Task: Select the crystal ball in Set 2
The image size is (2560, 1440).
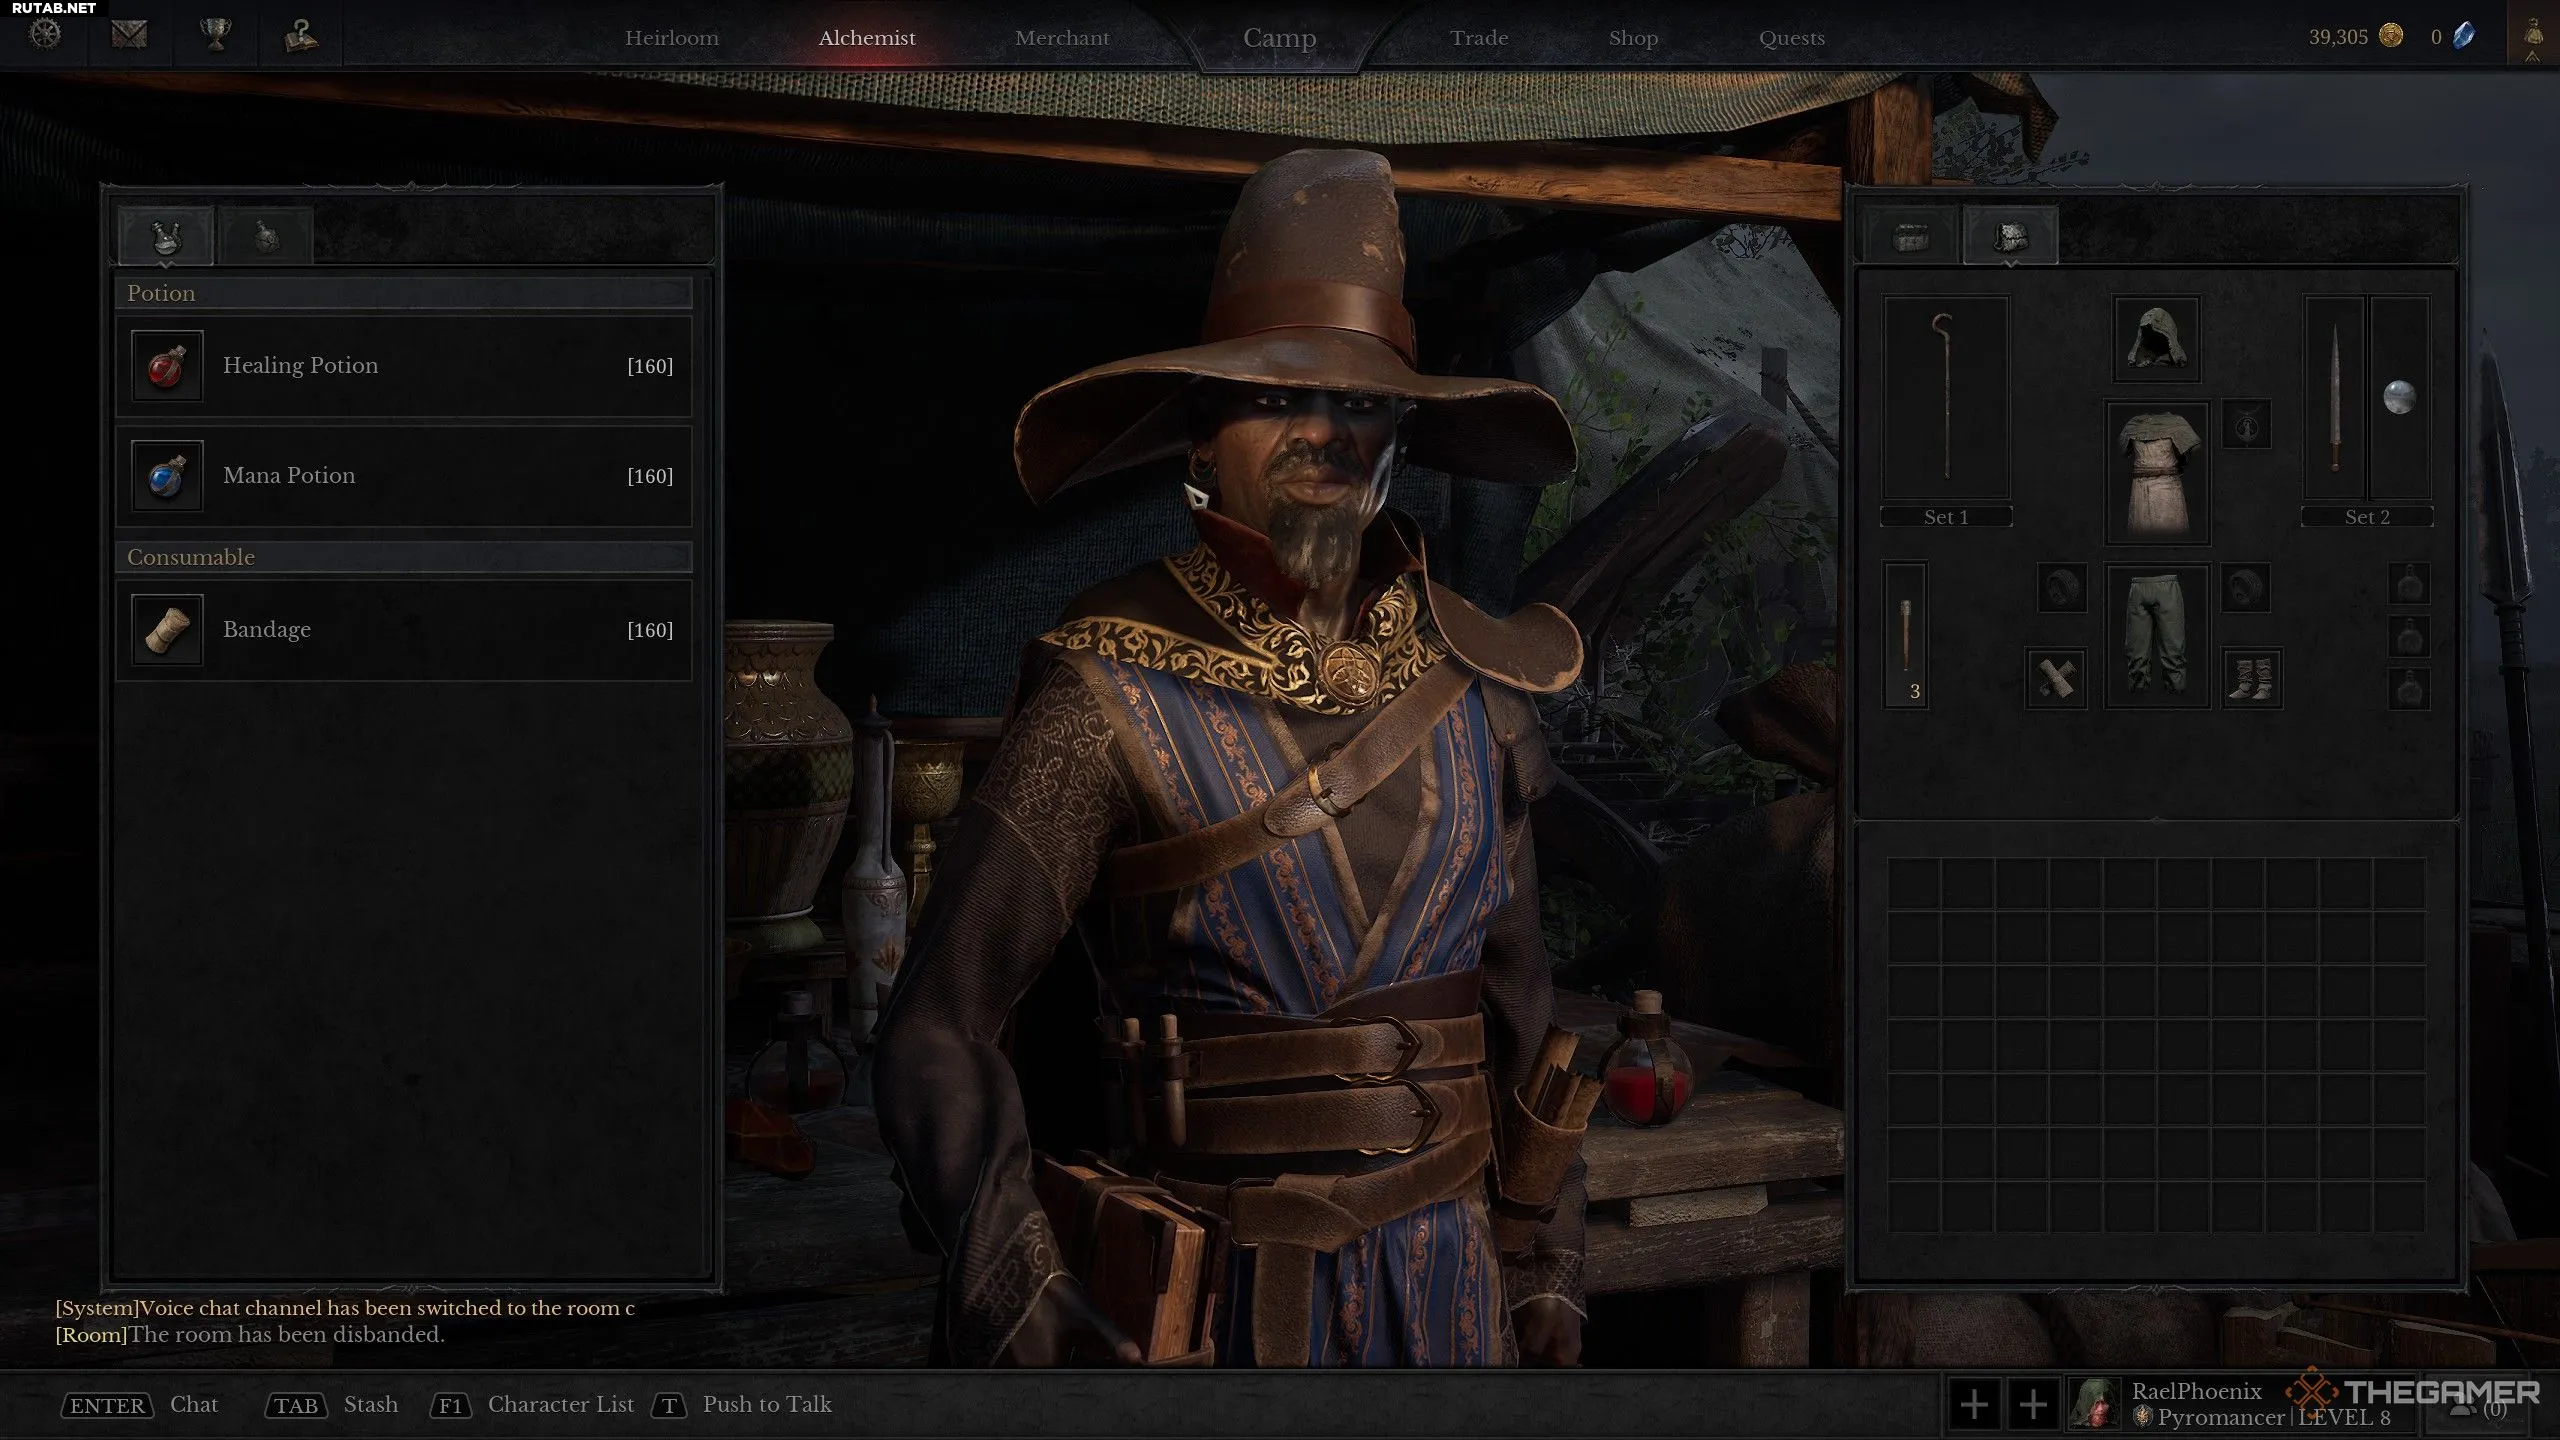Action: pyautogui.click(x=2399, y=398)
